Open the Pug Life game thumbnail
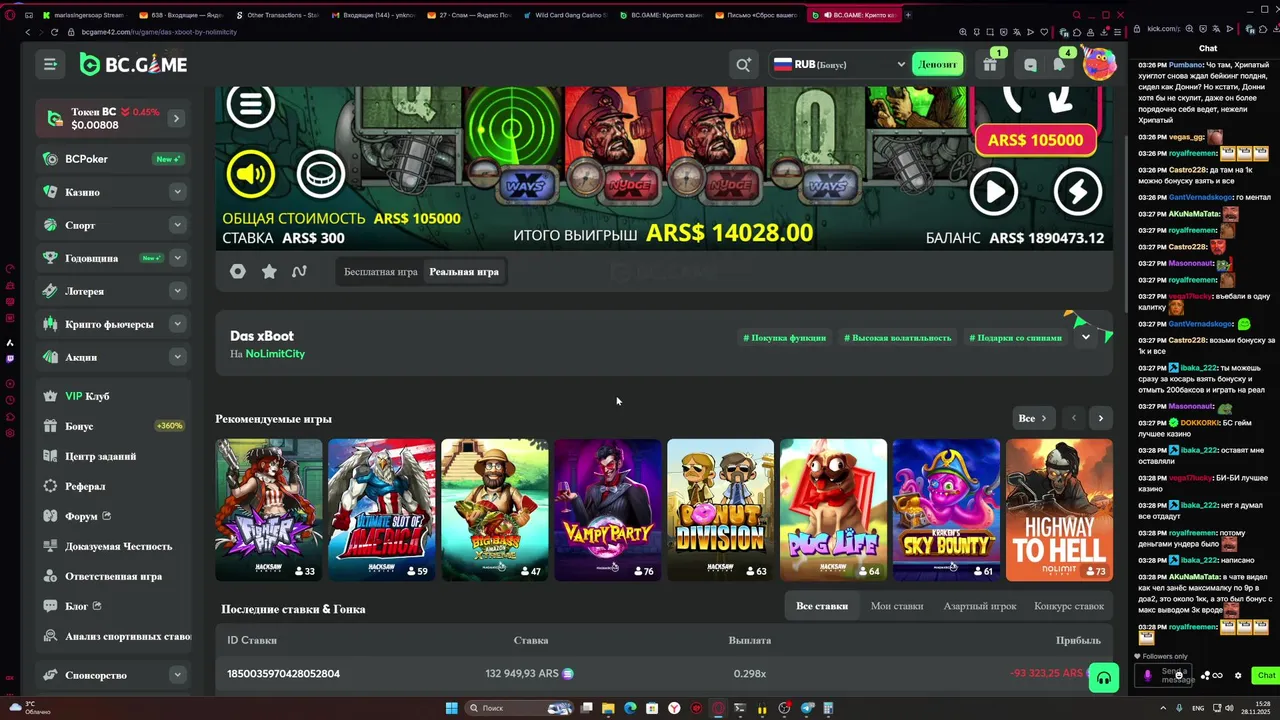Screen dimensions: 1280x720 click(834, 510)
